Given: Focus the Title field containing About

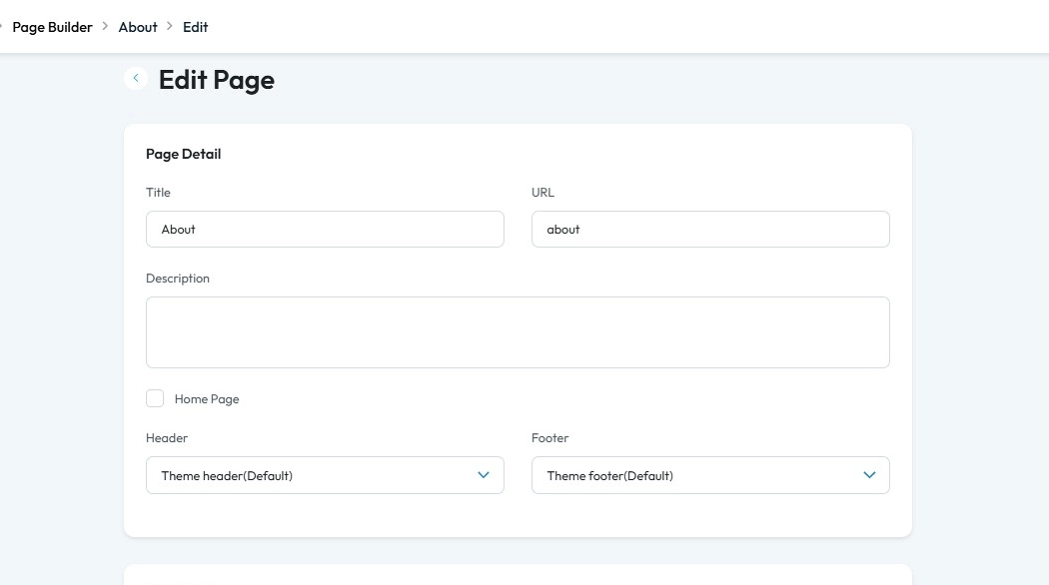Looking at the screenshot, I should coord(325,229).
